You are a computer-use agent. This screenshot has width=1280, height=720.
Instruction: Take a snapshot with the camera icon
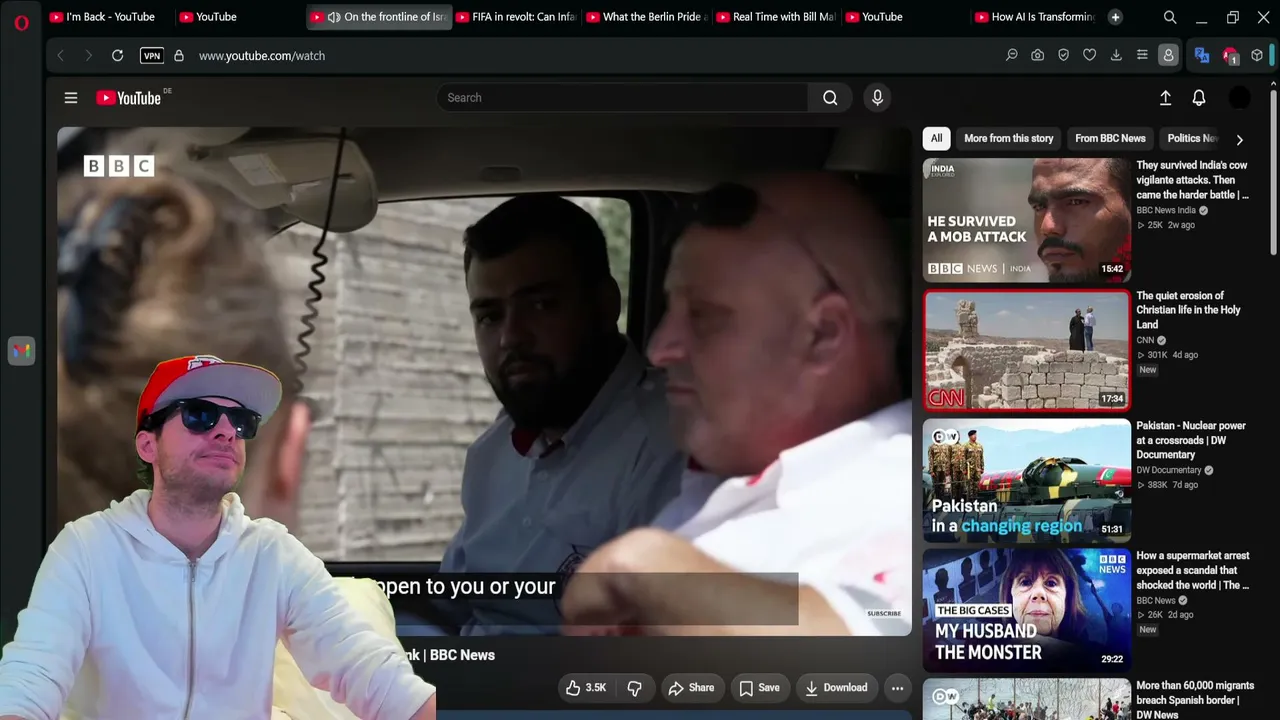1038,56
